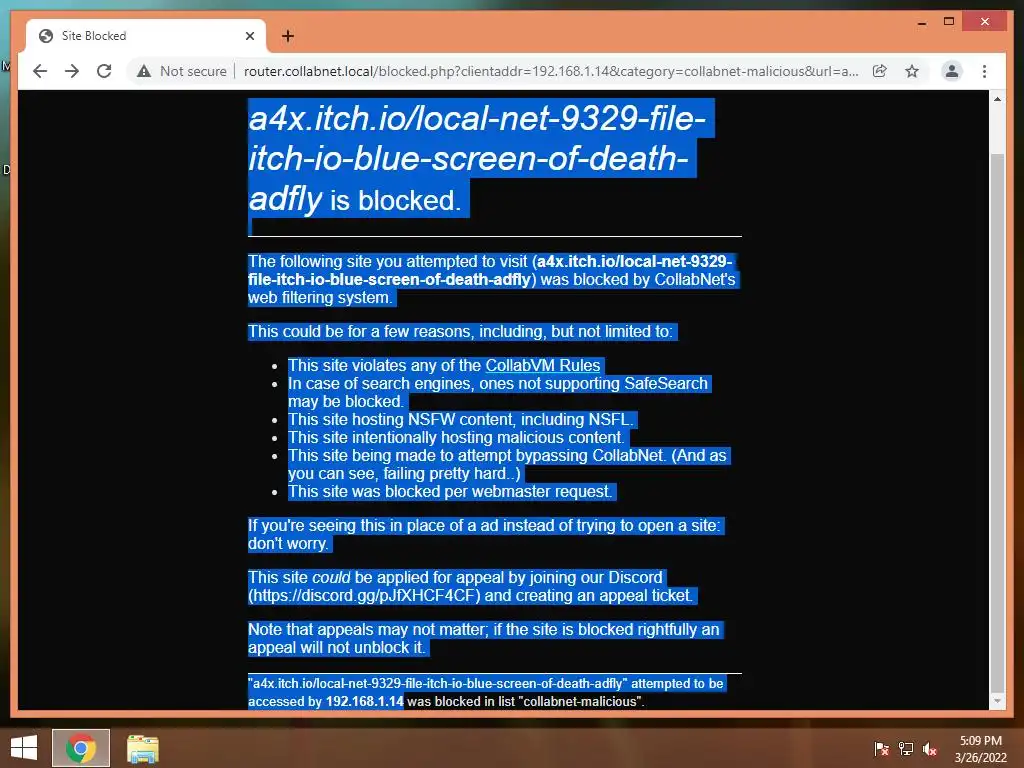Viewport: 1024px width, 768px height.
Task: Click the Not secure warning icon
Action: pos(144,71)
